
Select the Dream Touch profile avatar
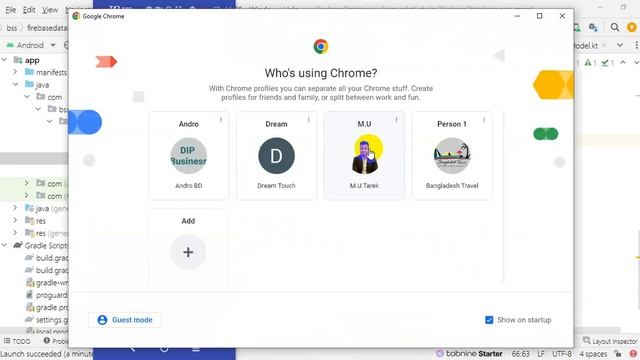(276, 156)
